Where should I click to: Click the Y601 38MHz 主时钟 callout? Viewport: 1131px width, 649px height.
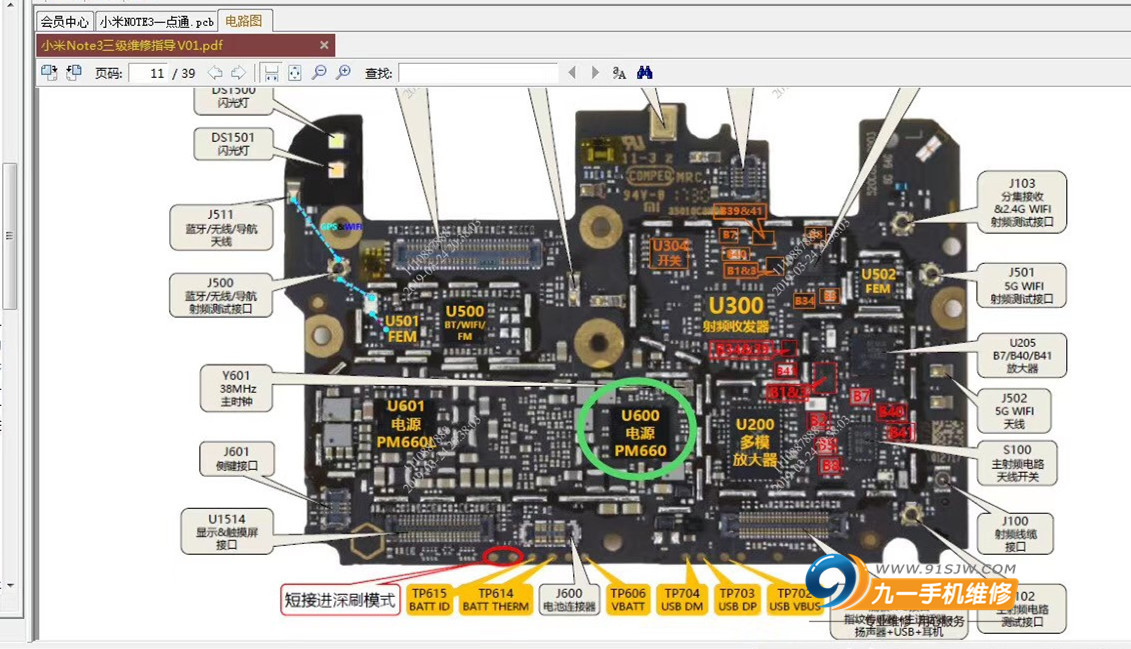pos(237,388)
